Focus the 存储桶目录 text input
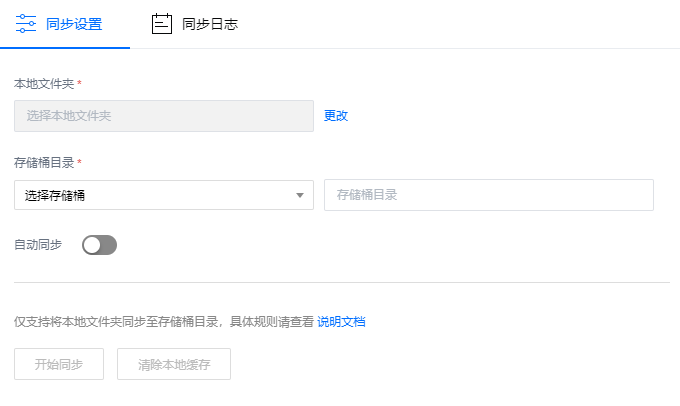 point(488,195)
